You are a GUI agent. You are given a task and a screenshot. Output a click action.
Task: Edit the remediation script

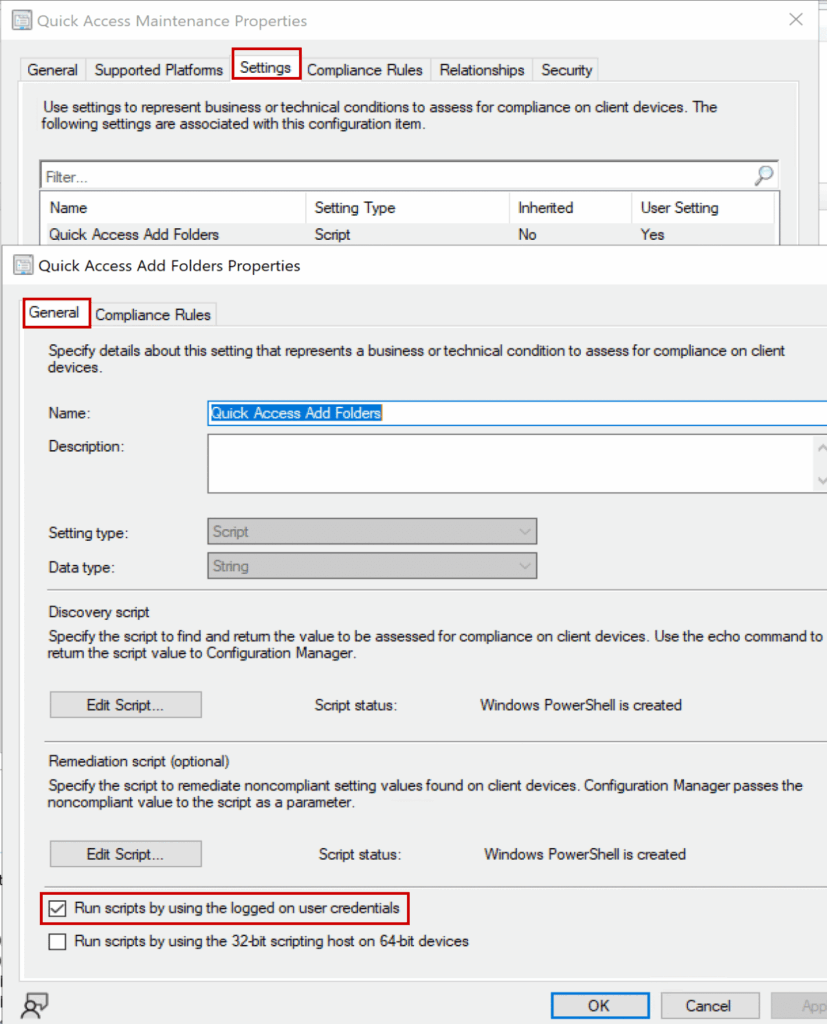pyautogui.click(x=124, y=854)
